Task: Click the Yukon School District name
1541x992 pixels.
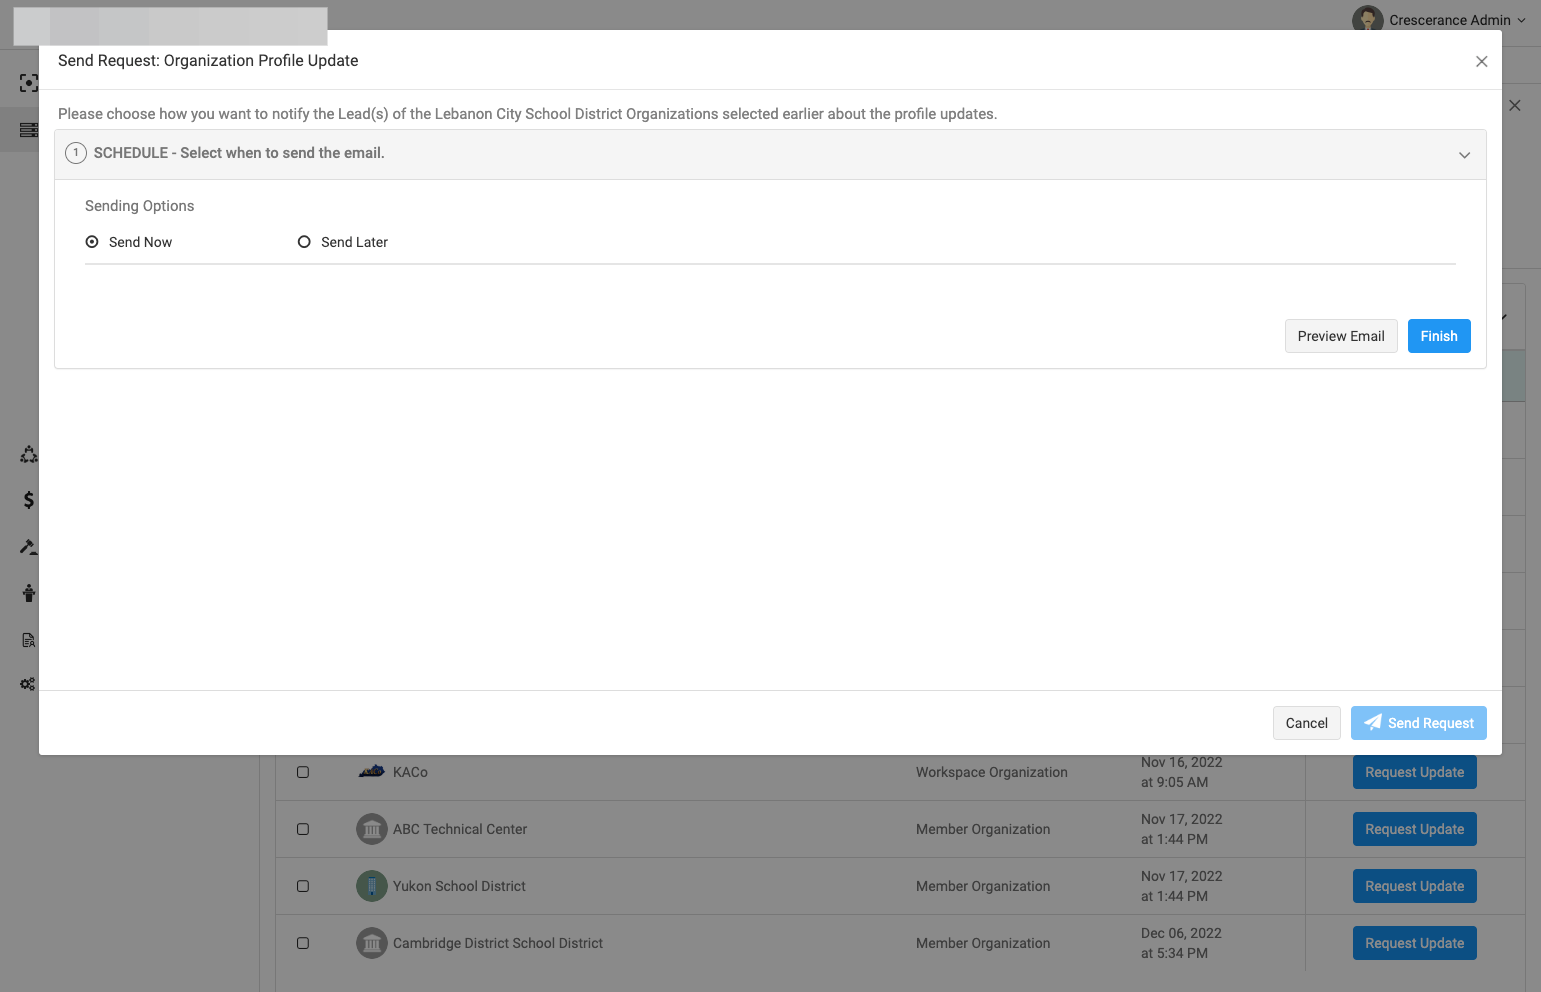Action: [459, 886]
